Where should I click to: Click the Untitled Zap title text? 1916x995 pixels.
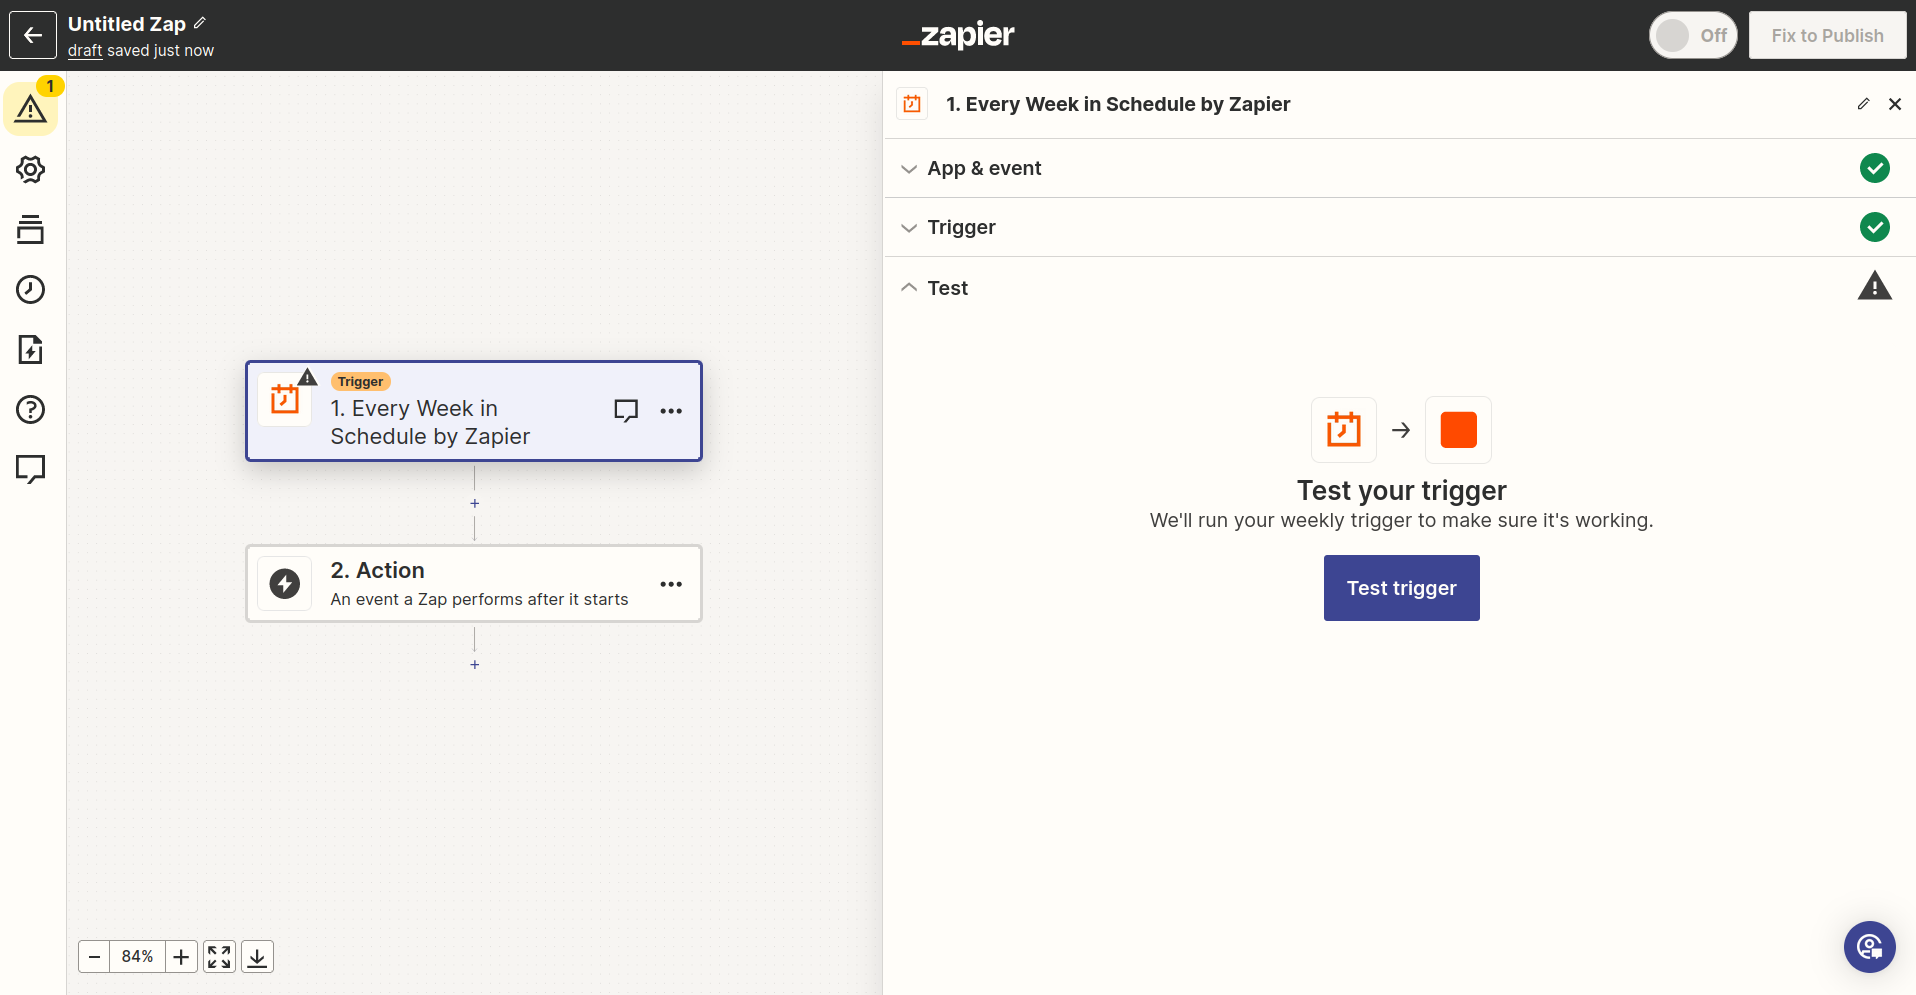(127, 24)
